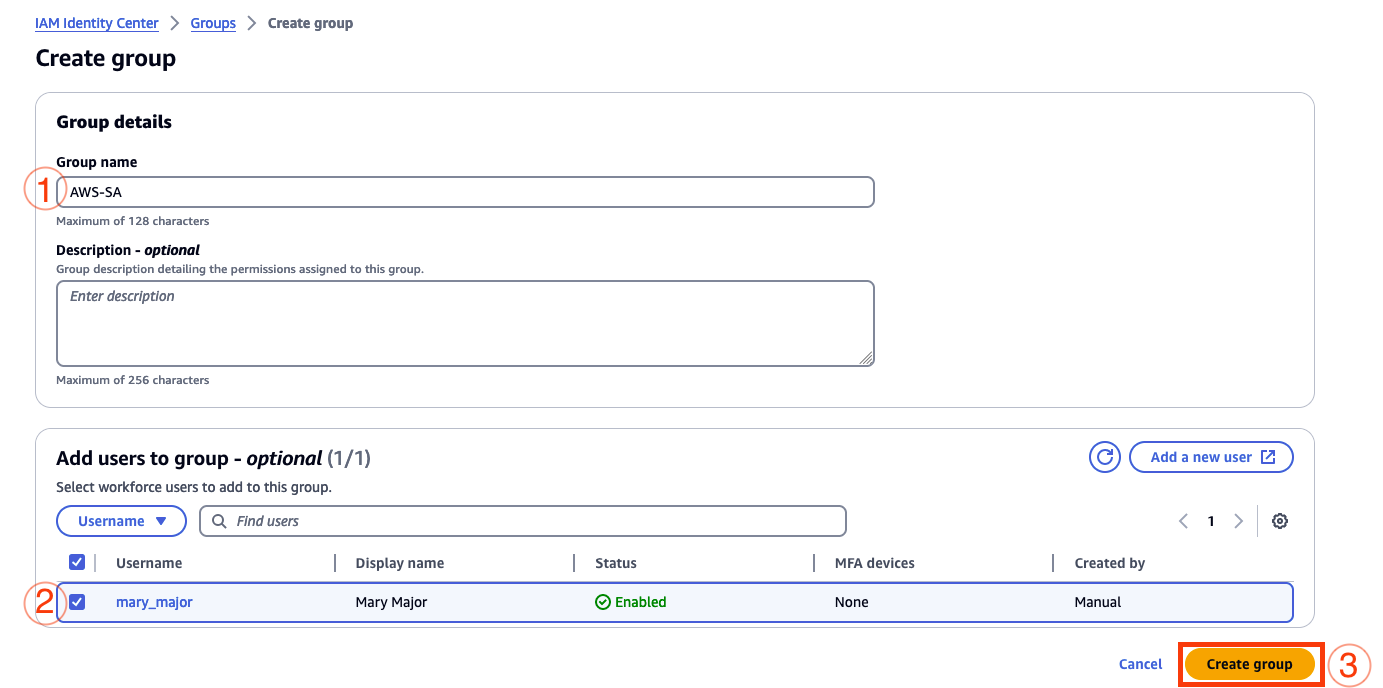Open table preferences gear icon
This screenshot has width=1383, height=688.
(x=1280, y=521)
